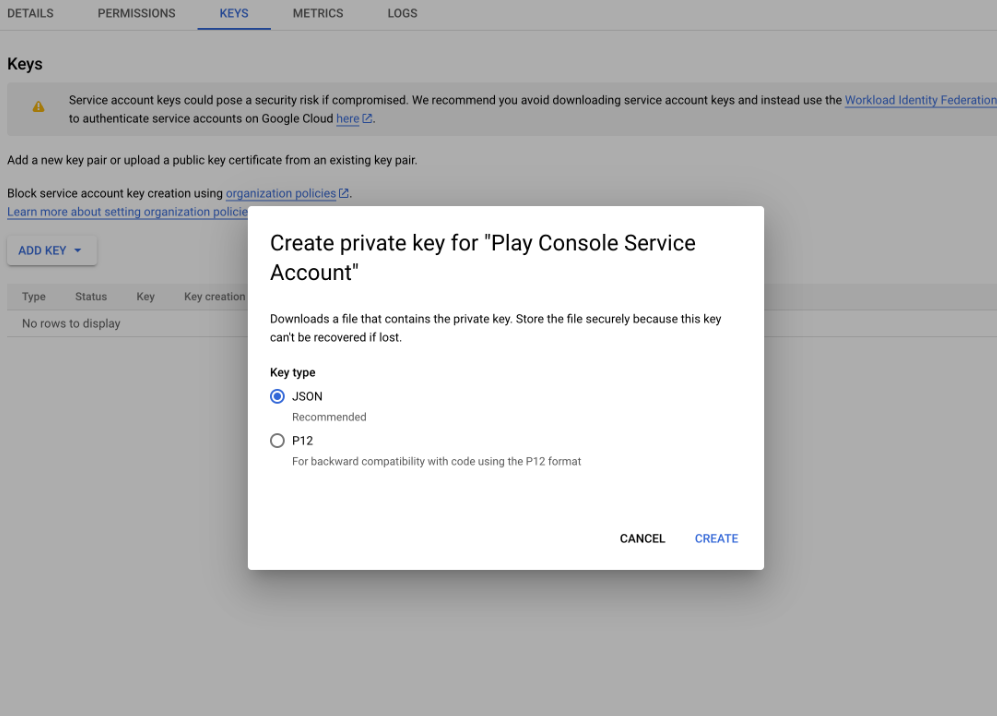Select the JSON key type radio button
Image resolution: width=997 pixels, height=716 pixels.
click(277, 396)
